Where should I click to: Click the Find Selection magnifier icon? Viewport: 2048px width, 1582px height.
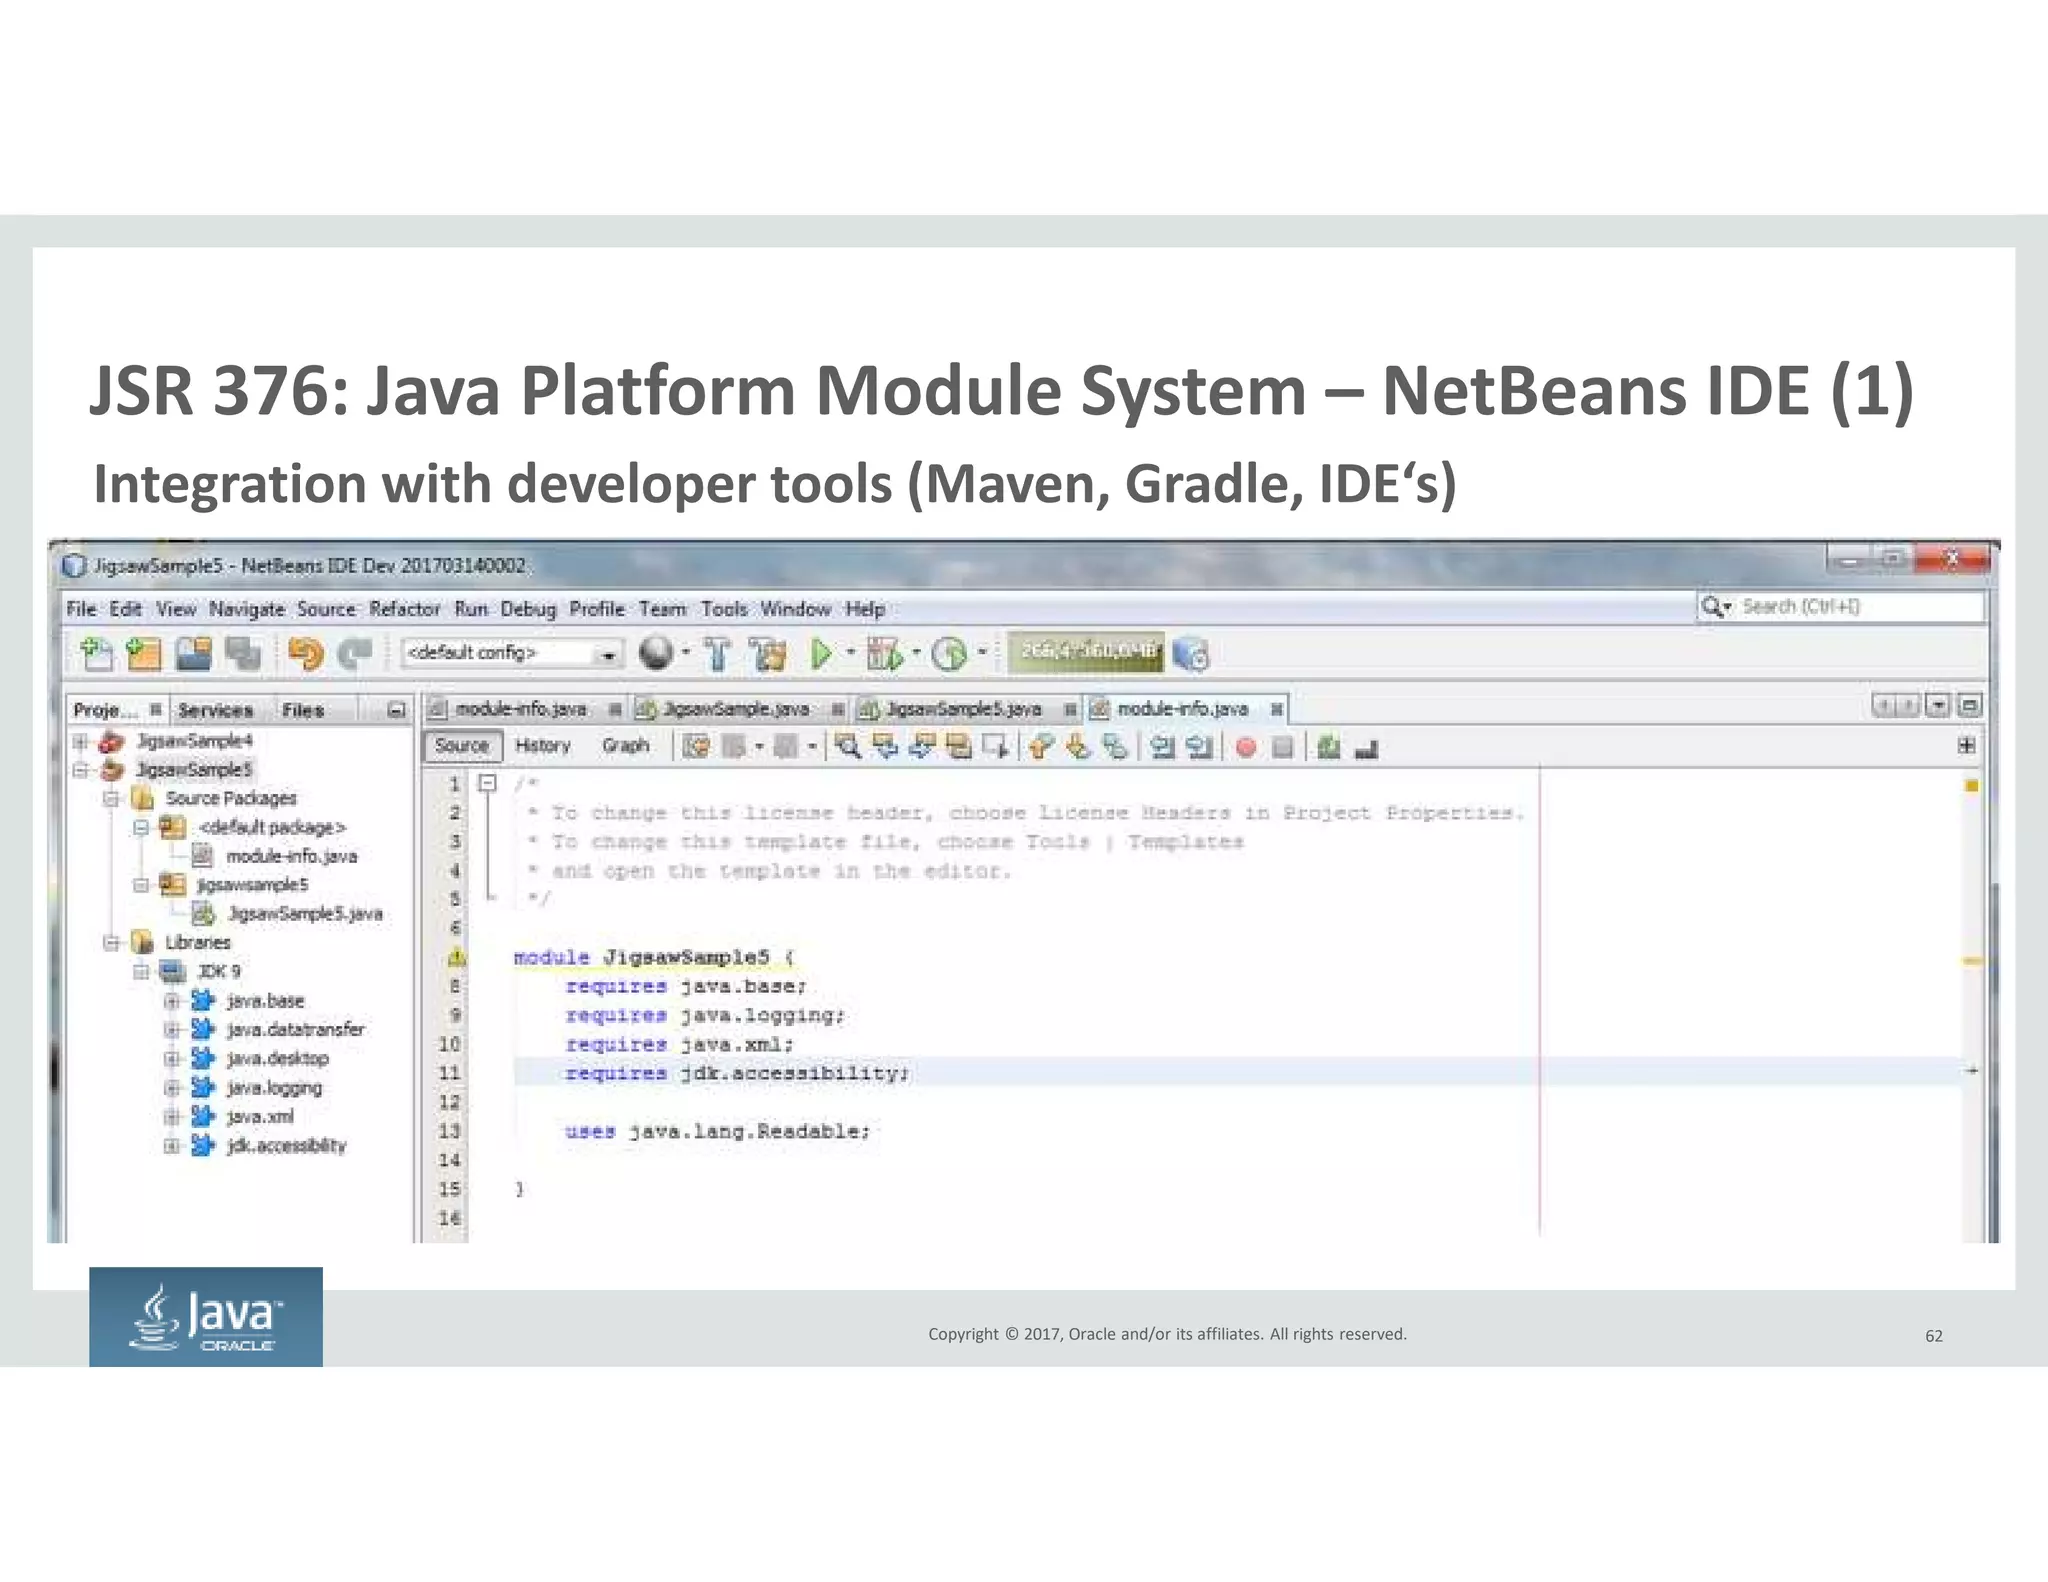coord(848,747)
